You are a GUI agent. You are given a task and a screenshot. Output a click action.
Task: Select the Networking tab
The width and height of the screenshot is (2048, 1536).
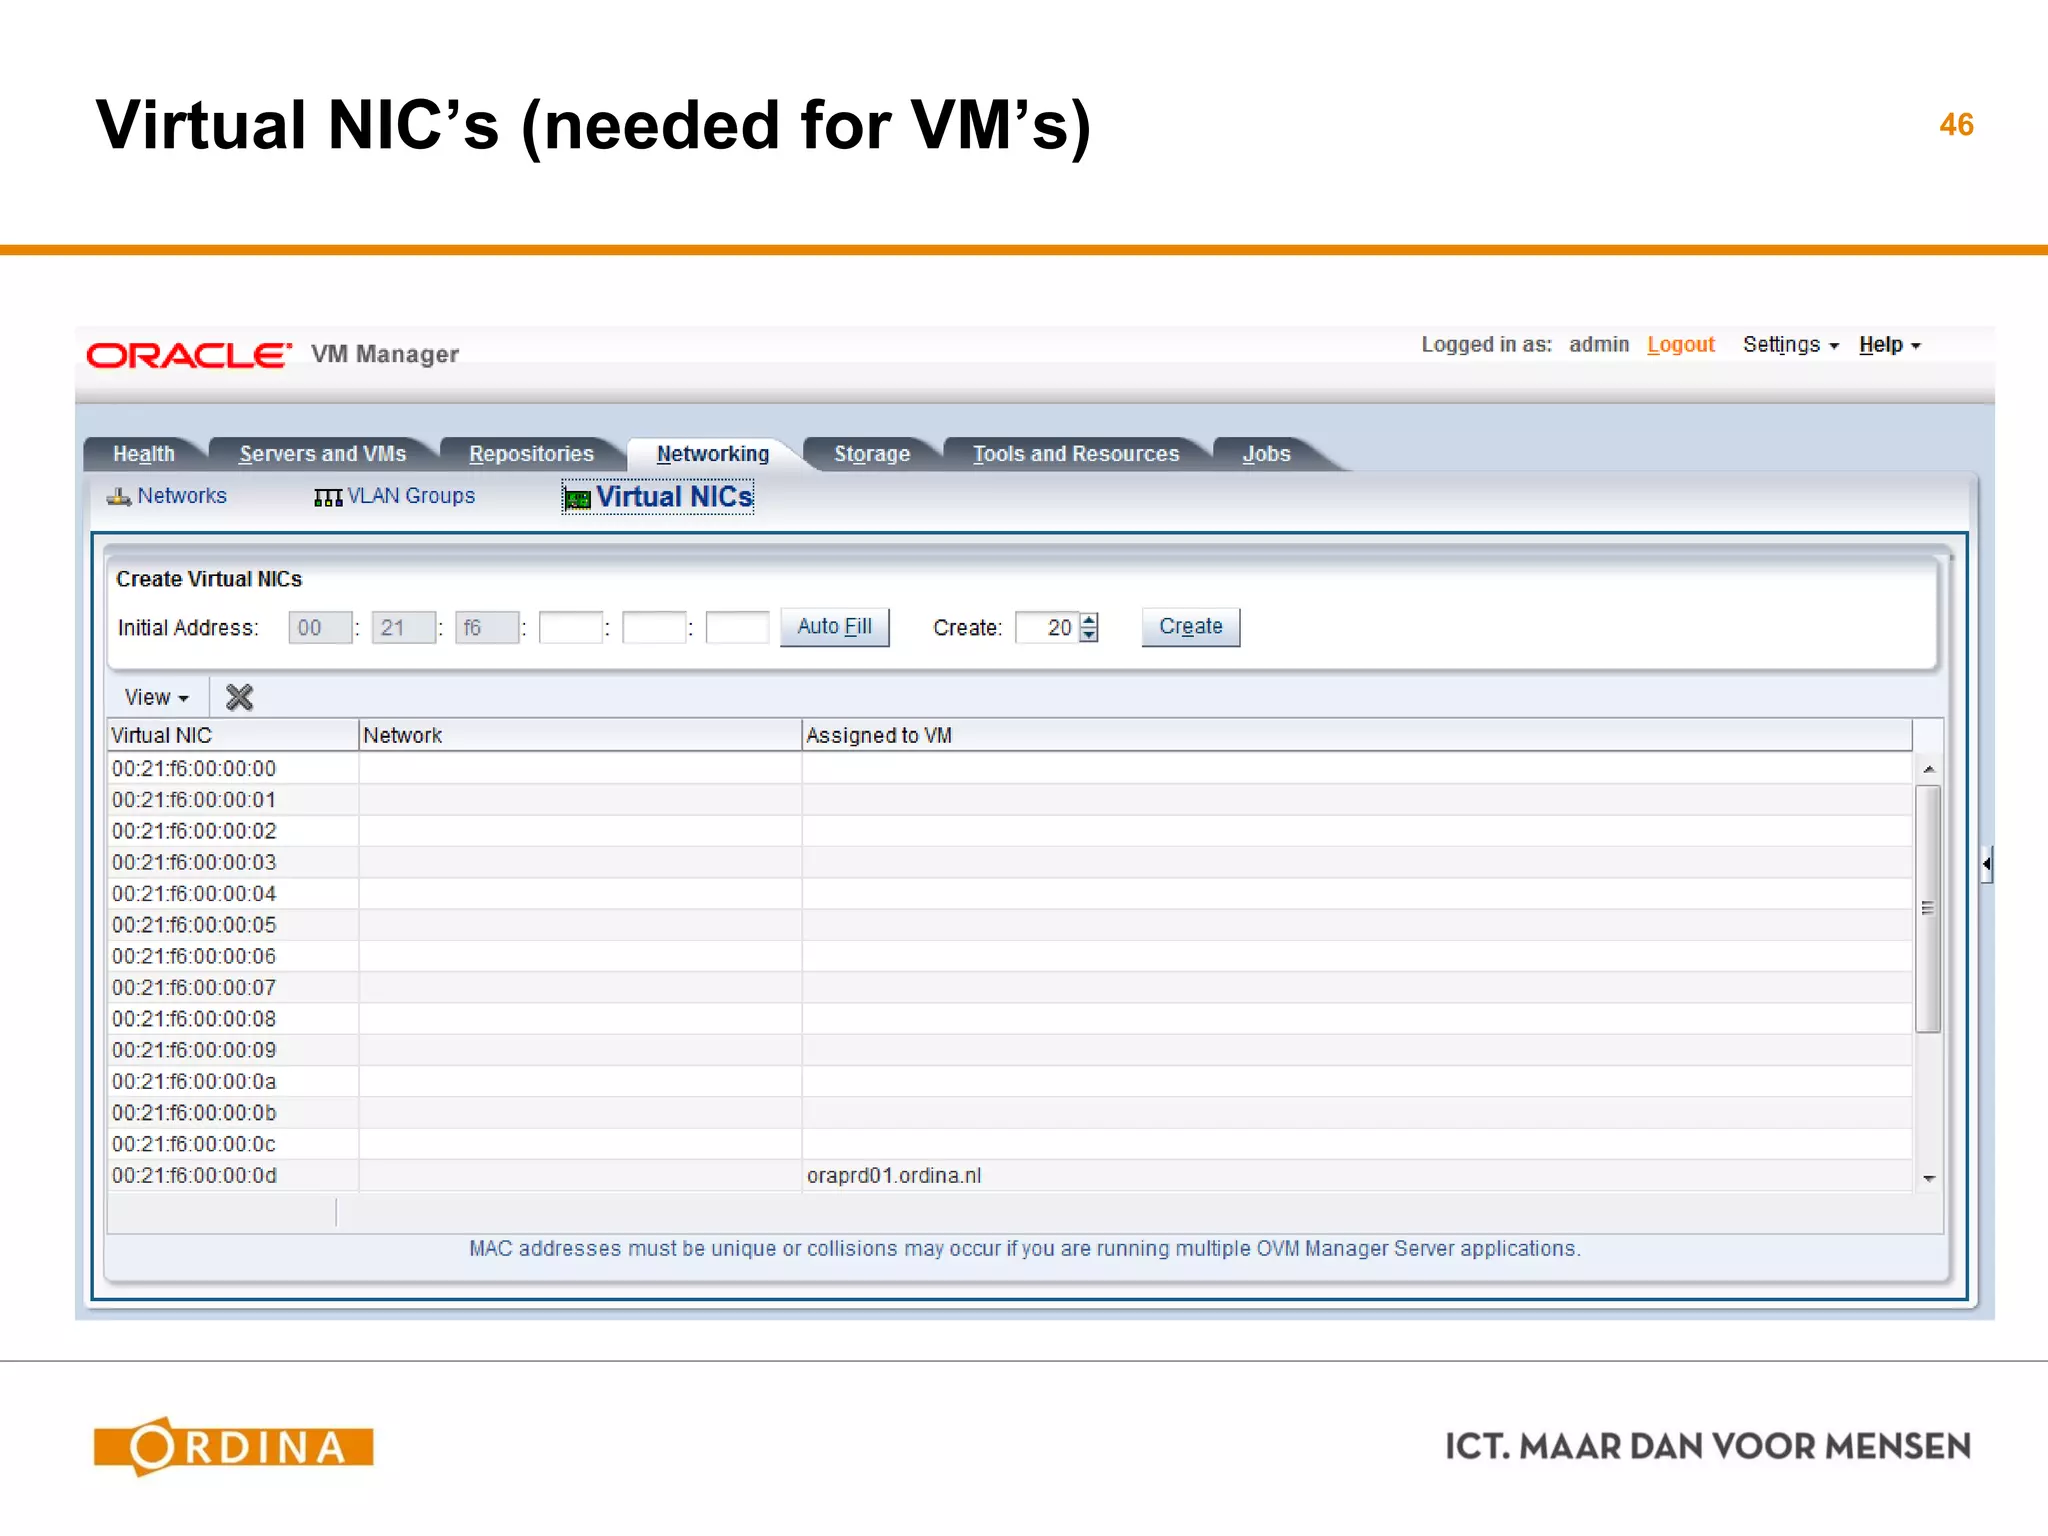tap(712, 454)
